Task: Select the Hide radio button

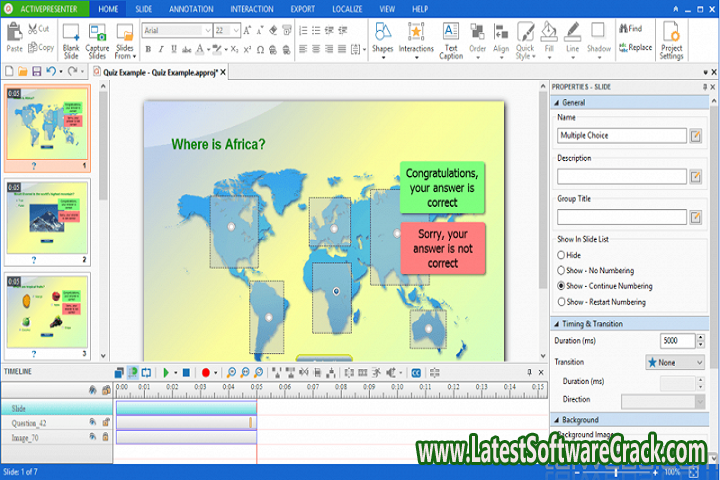Action: point(562,255)
